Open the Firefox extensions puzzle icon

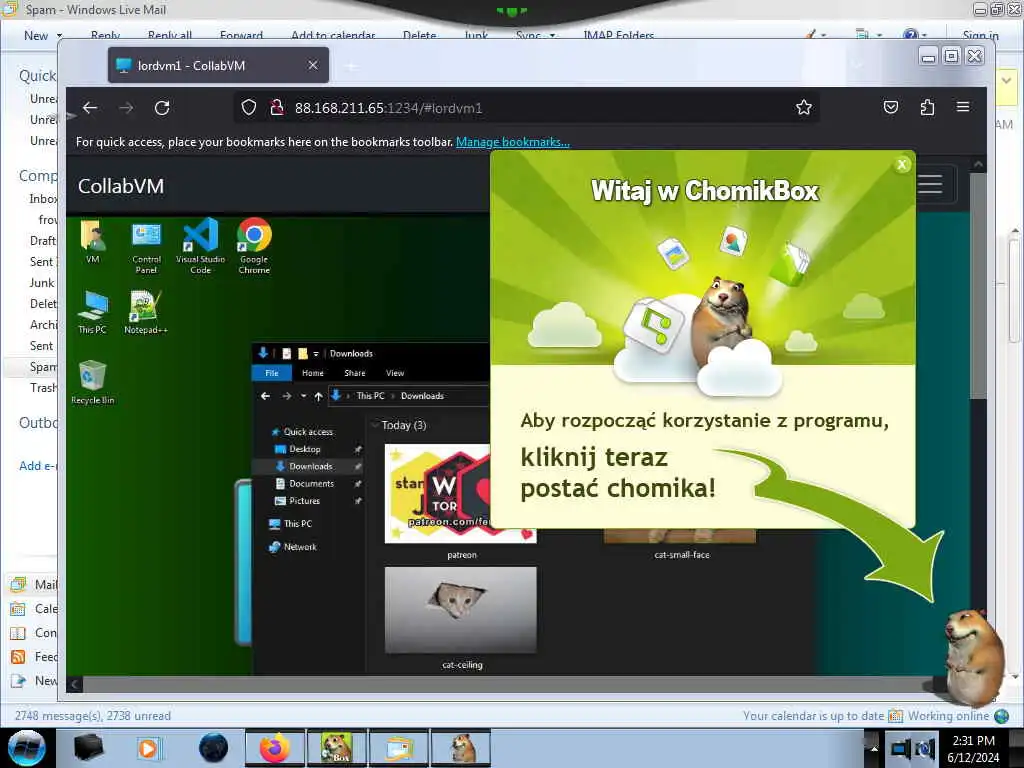coord(927,107)
